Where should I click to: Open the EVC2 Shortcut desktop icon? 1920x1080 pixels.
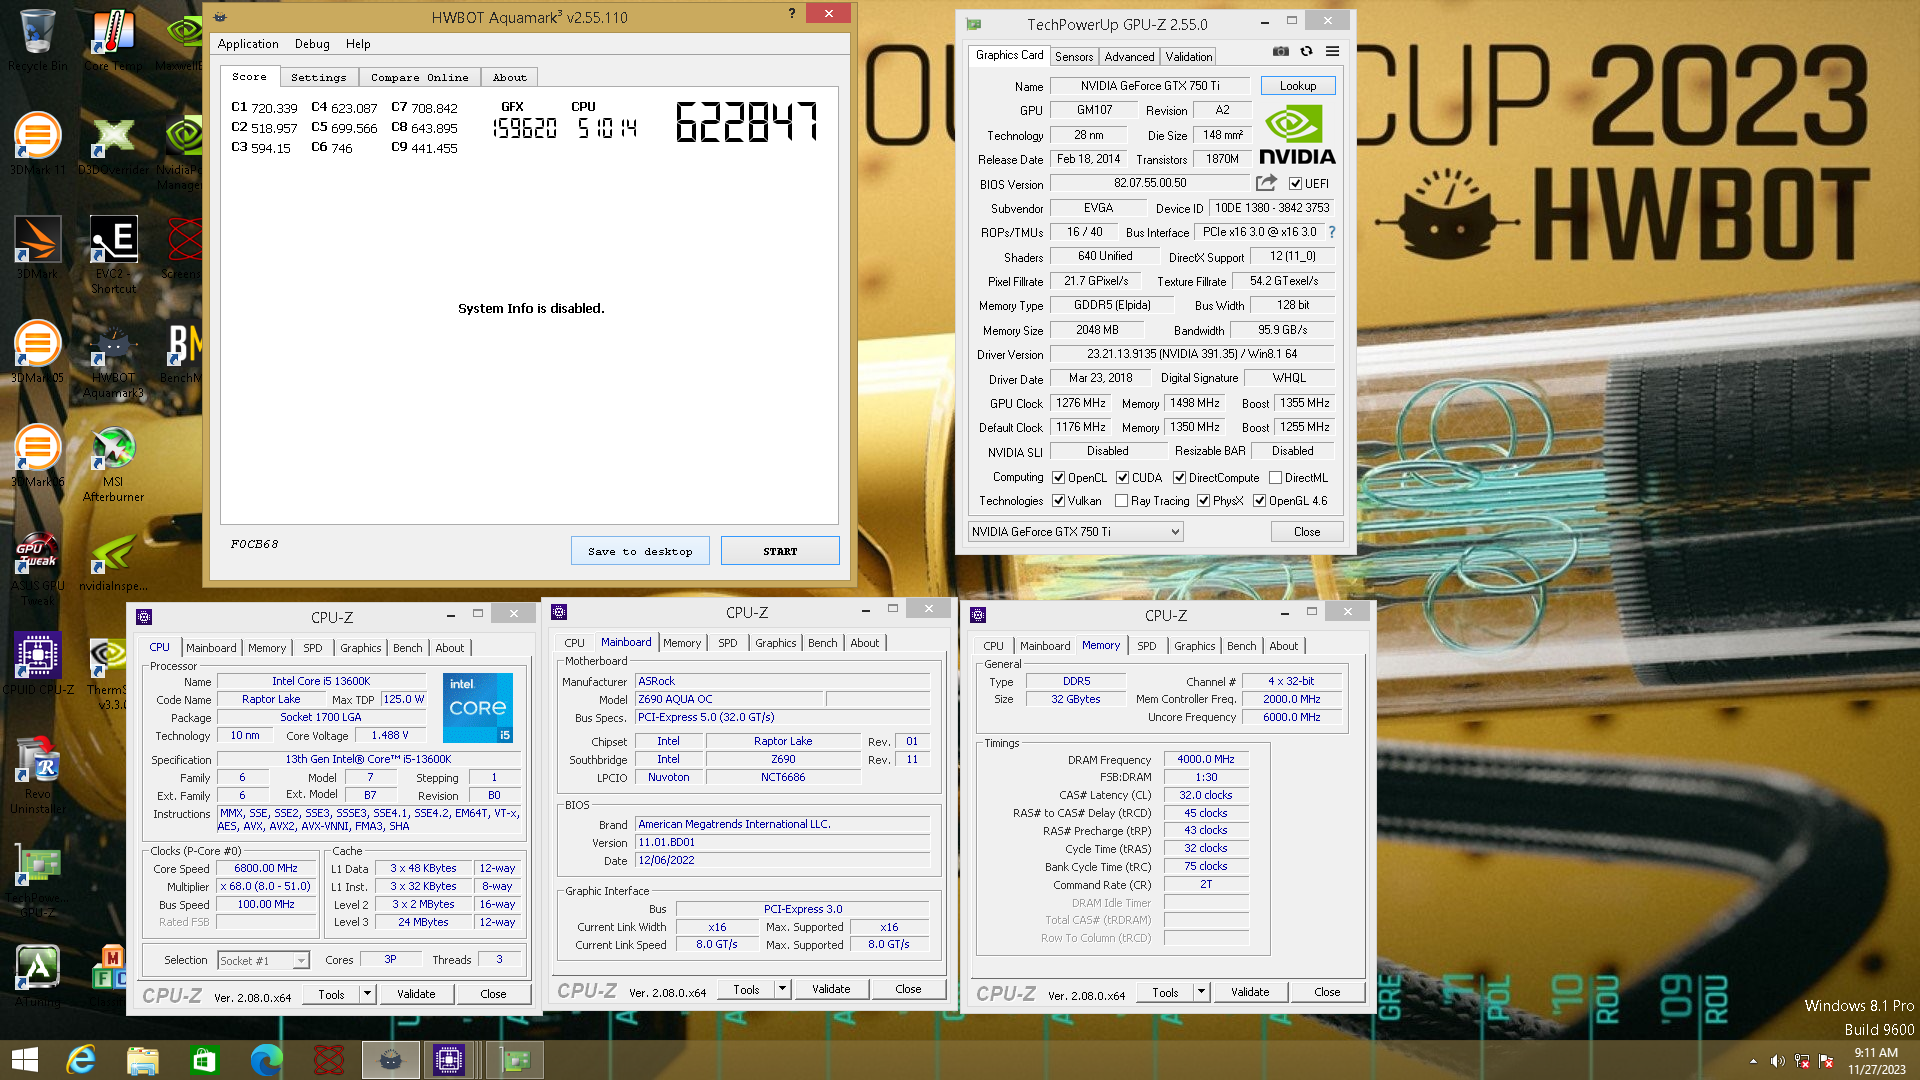click(x=113, y=255)
